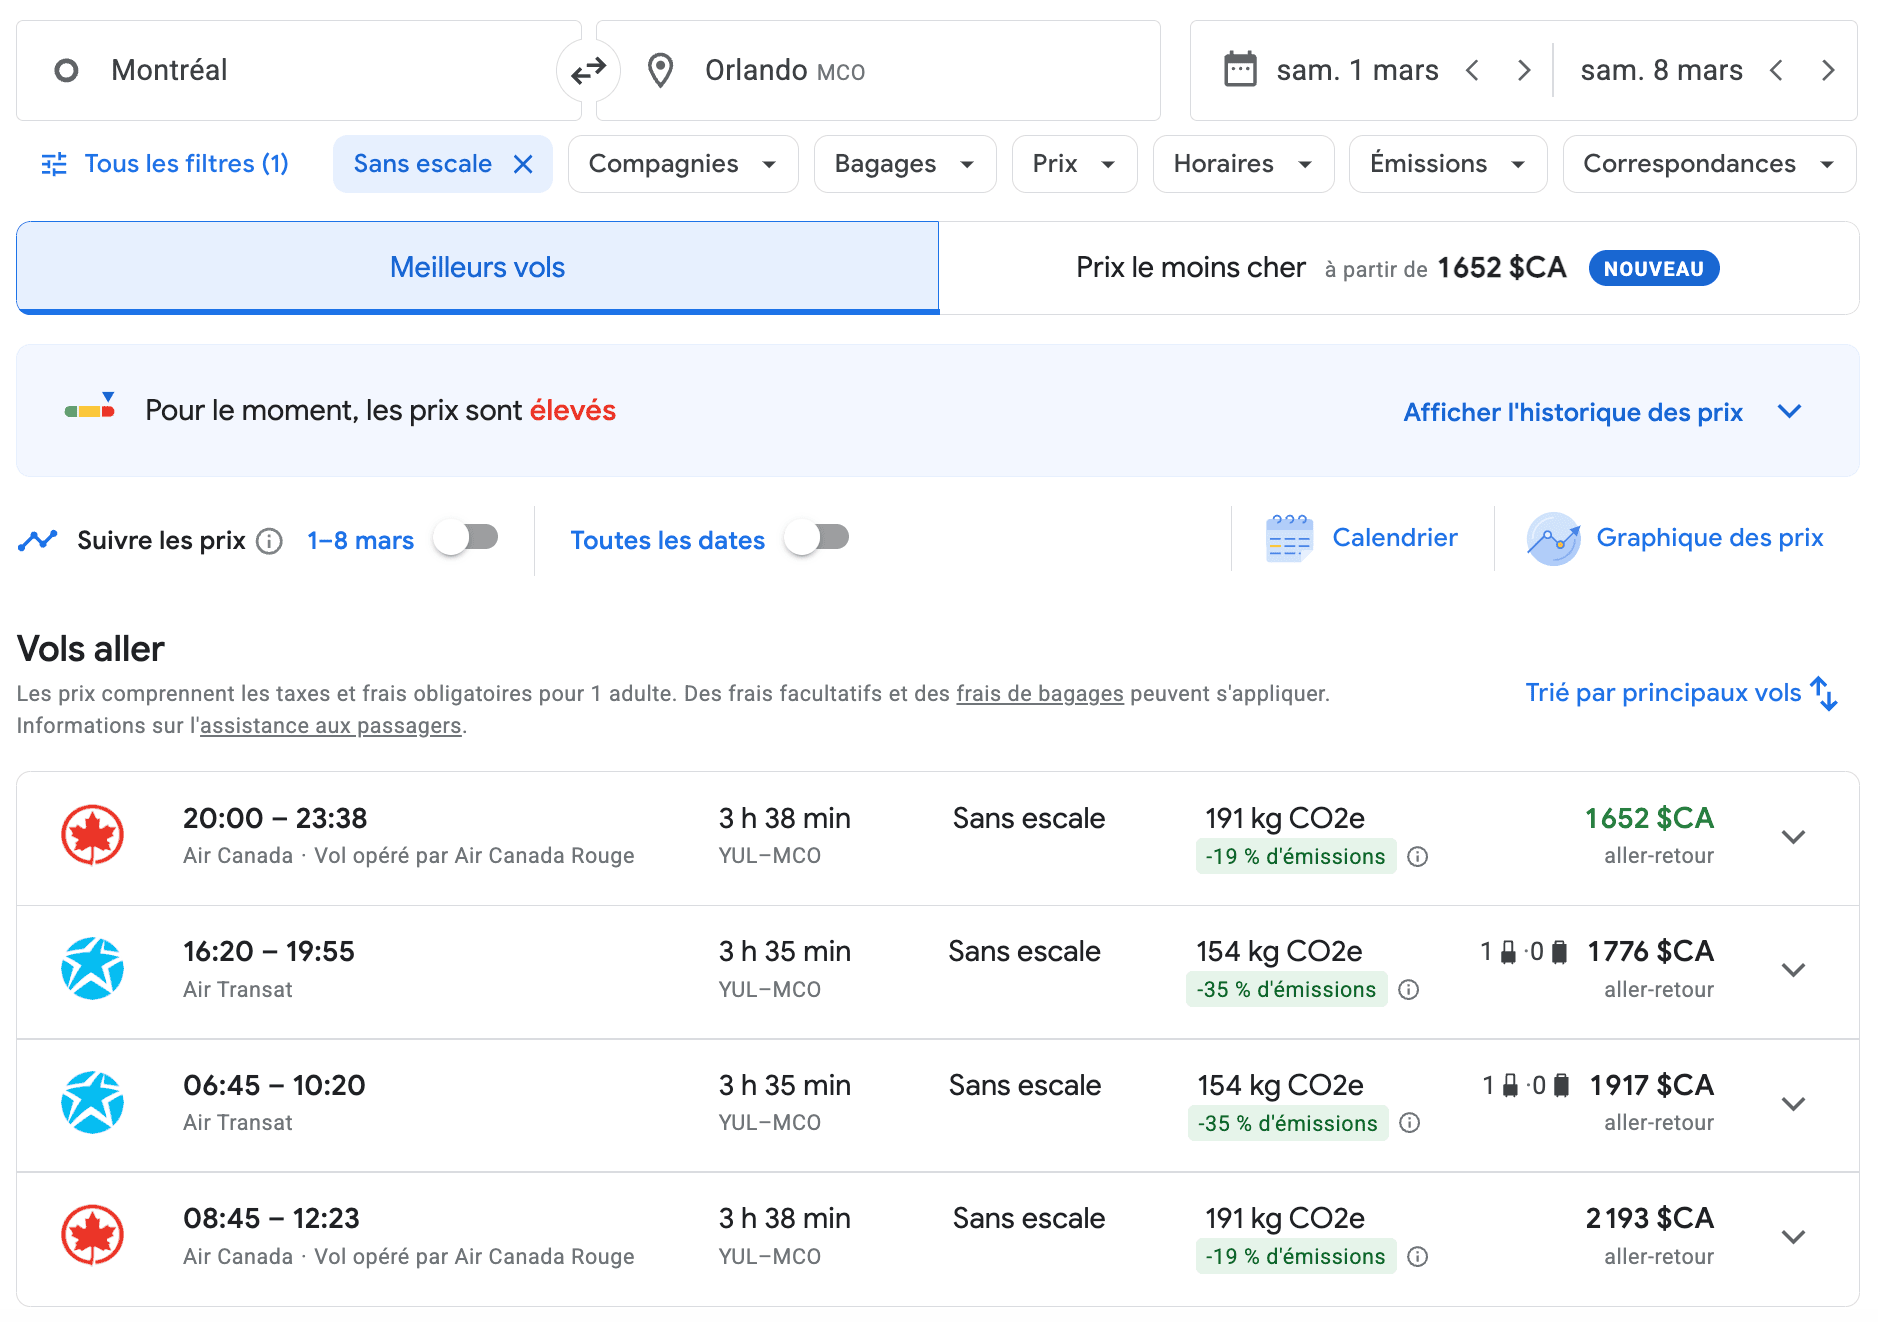Click the high price level indicator icon

[x=90, y=407]
